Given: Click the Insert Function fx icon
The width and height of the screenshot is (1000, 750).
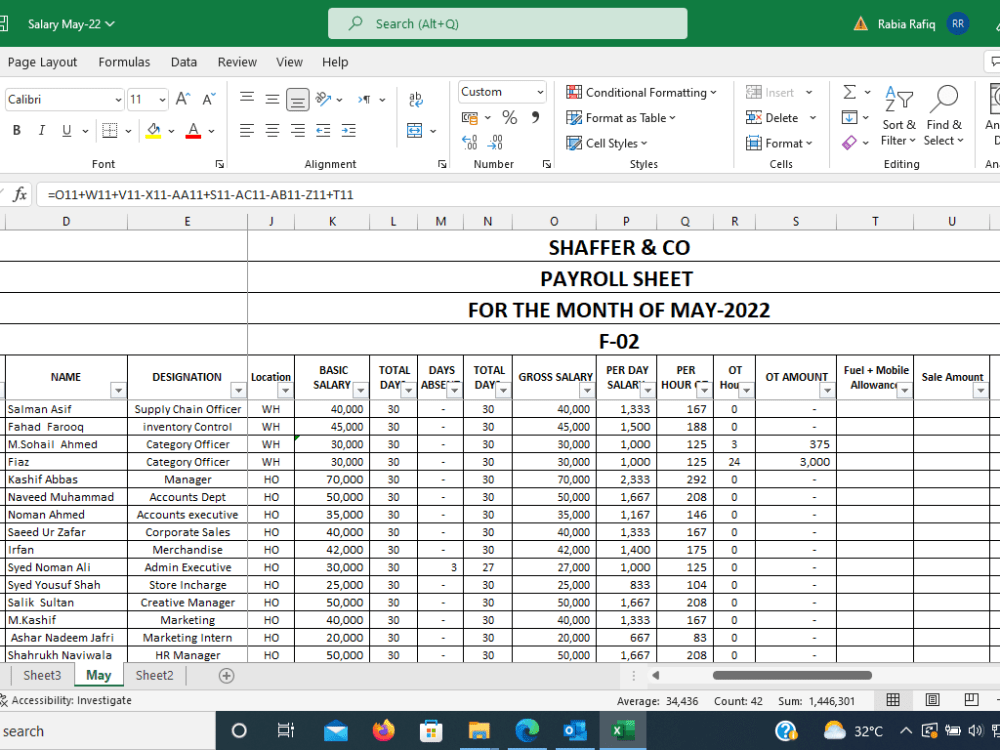Looking at the screenshot, I should (x=20, y=194).
